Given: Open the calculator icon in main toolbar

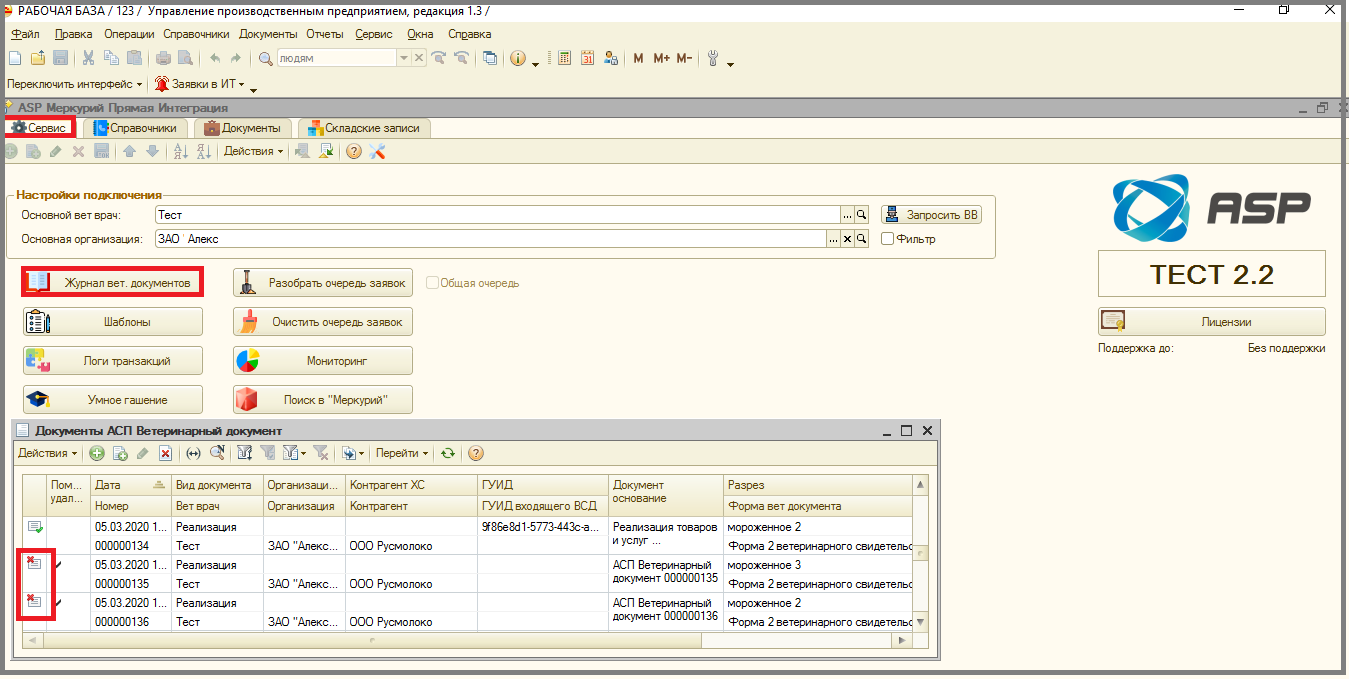Looking at the screenshot, I should 564,58.
